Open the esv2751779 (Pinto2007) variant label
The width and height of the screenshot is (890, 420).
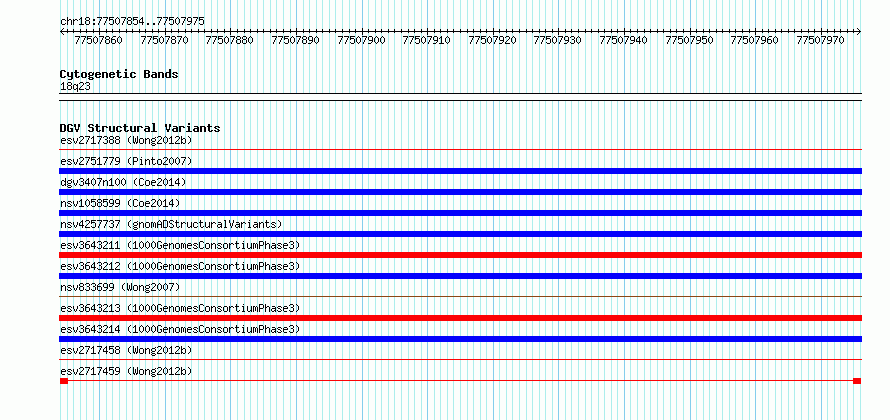tap(126, 161)
